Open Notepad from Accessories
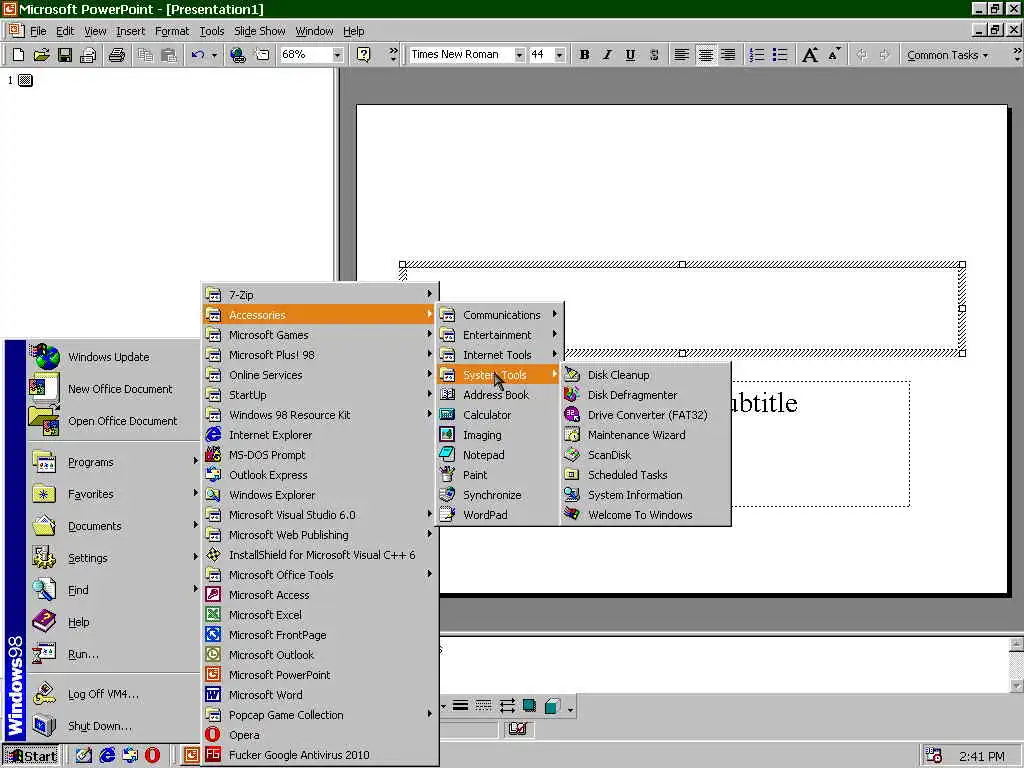The width and height of the screenshot is (1024, 768). (x=499, y=455)
